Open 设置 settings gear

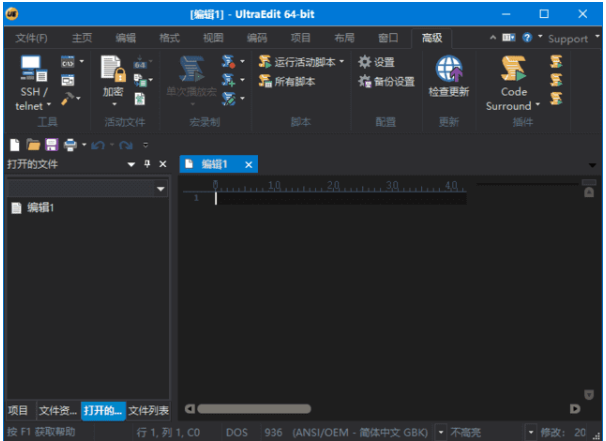click(x=376, y=62)
